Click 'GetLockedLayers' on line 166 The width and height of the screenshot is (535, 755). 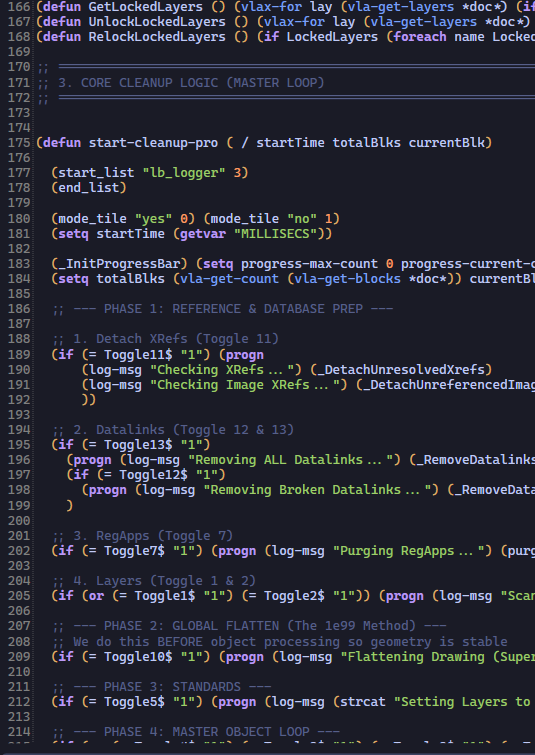point(145,7)
